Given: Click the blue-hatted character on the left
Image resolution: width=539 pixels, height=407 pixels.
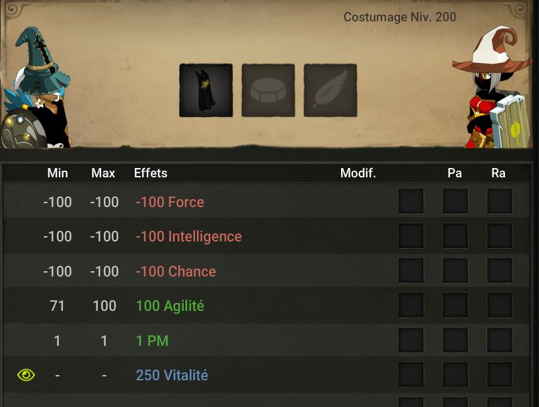Looking at the screenshot, I should tap(34, 88).
